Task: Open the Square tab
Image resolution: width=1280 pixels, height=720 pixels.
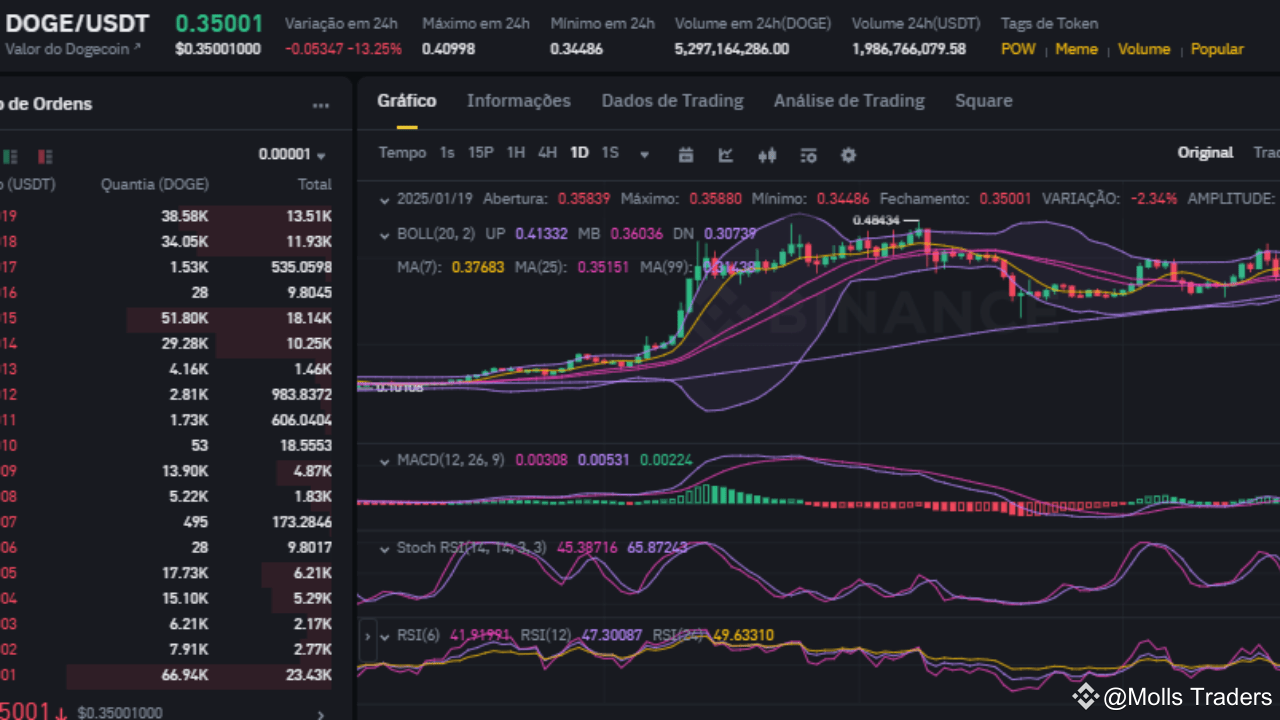Action: pos(983,100)
